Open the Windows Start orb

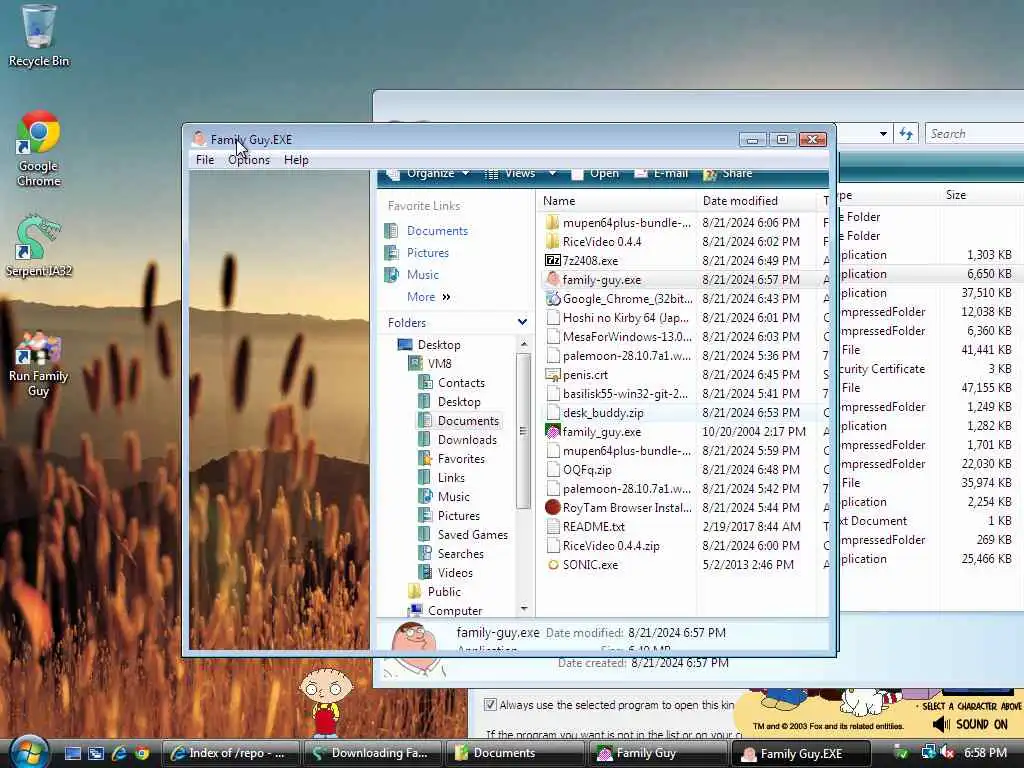pos(28,753)
